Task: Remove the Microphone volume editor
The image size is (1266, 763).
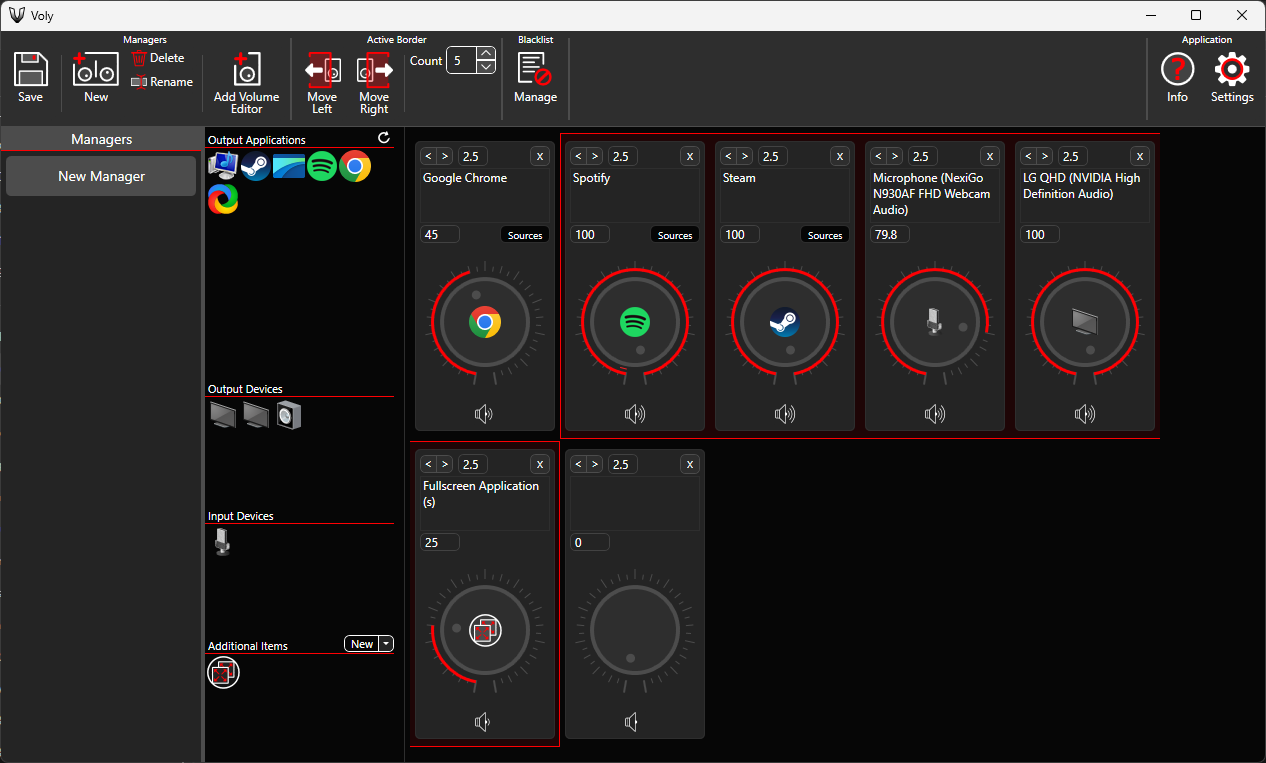Action: (990, 156)
